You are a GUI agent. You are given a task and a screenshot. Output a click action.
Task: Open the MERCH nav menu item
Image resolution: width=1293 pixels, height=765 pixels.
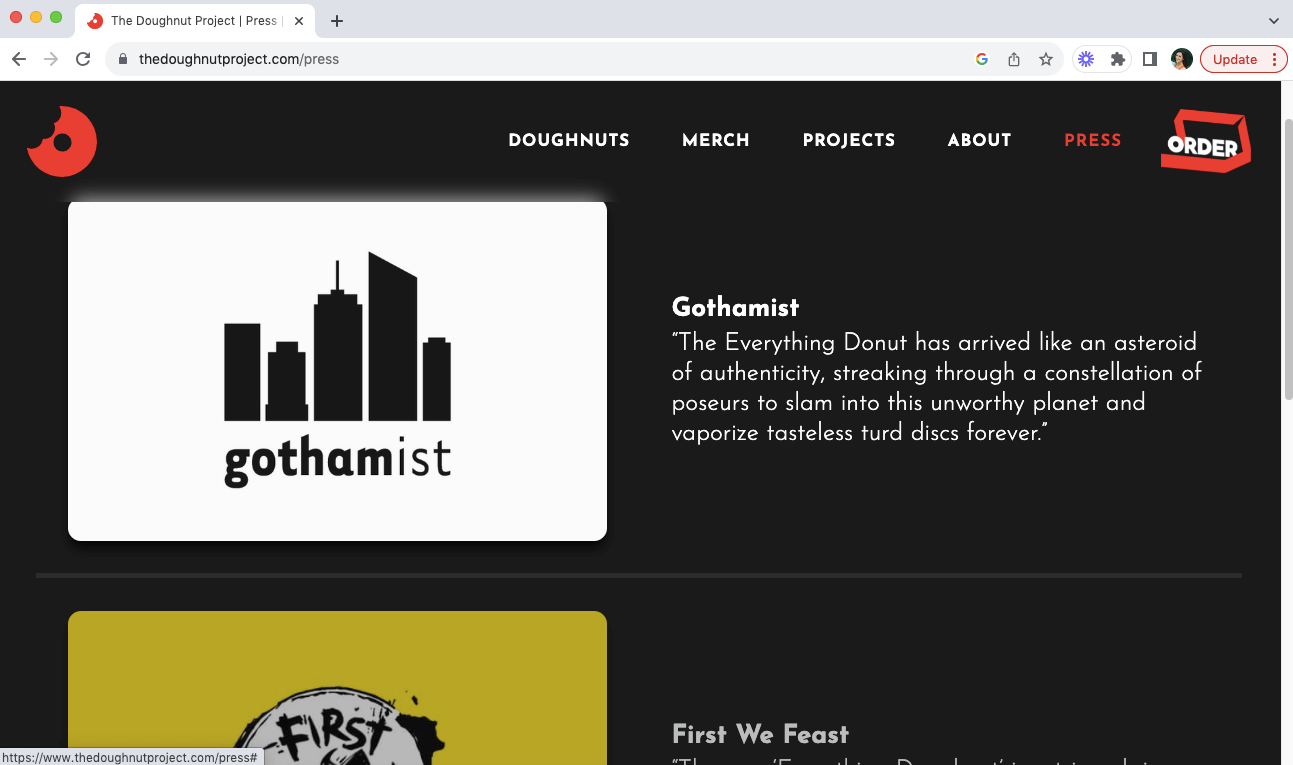coord(716,140)
